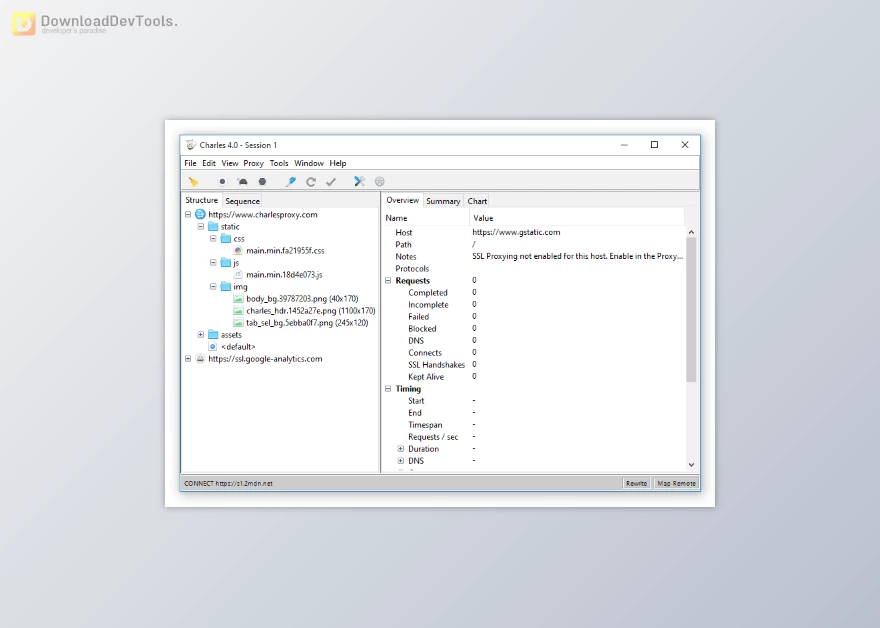Collapse the img folder

[213, 287]
